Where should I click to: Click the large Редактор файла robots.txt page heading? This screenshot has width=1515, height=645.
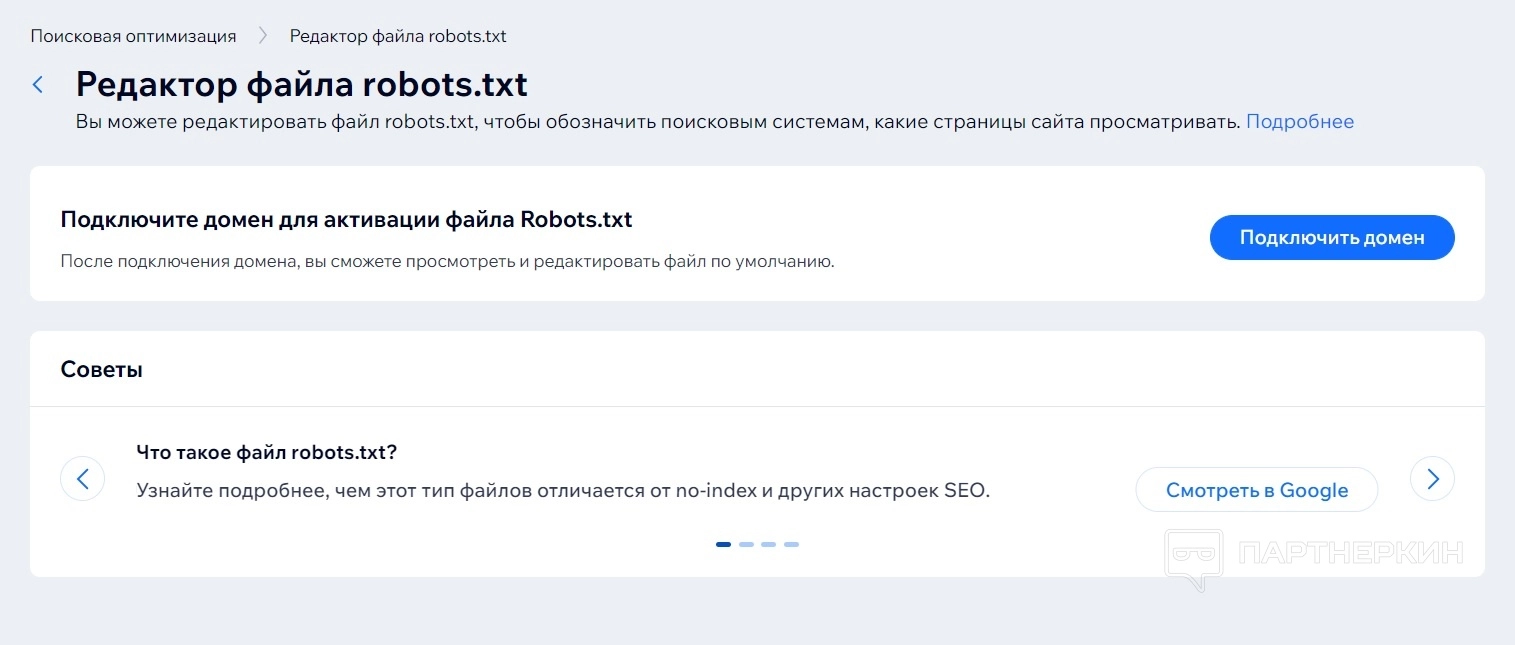[302, 84]
